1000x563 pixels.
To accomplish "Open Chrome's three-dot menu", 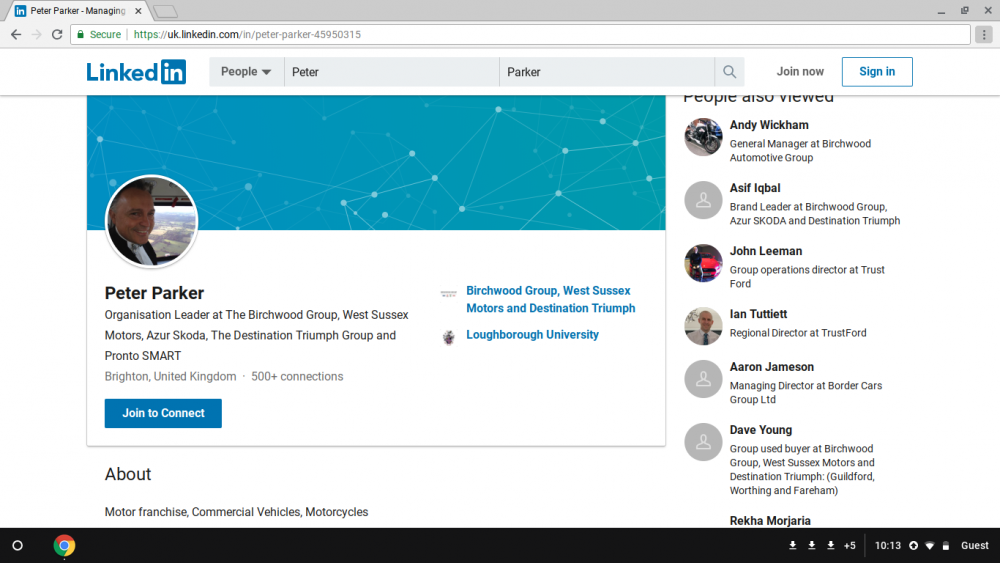I will tap(984, 34).
